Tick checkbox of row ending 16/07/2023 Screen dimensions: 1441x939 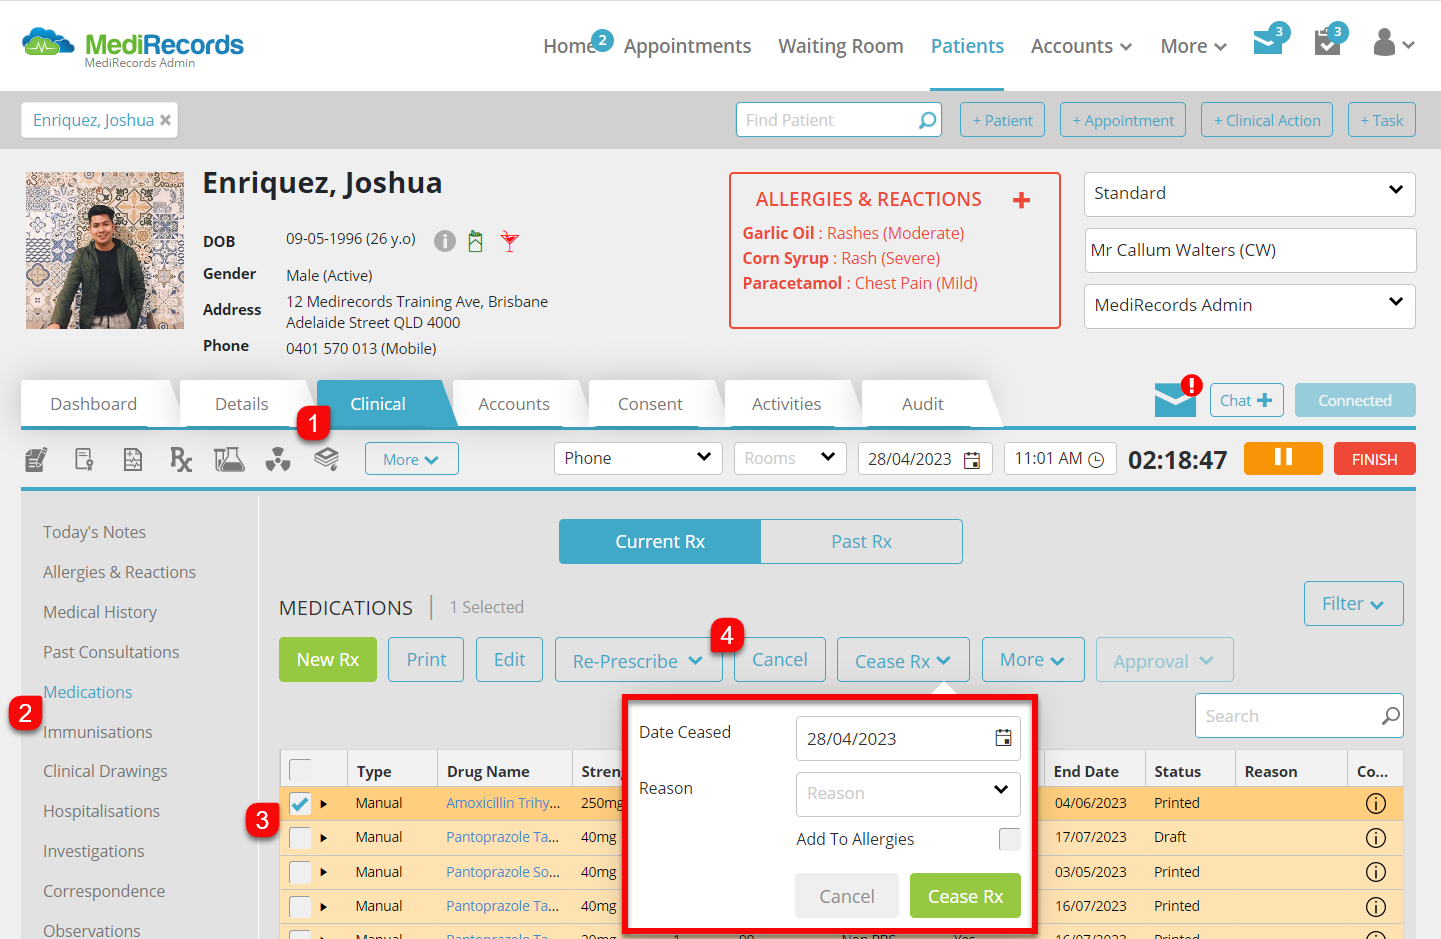[300, 906]
